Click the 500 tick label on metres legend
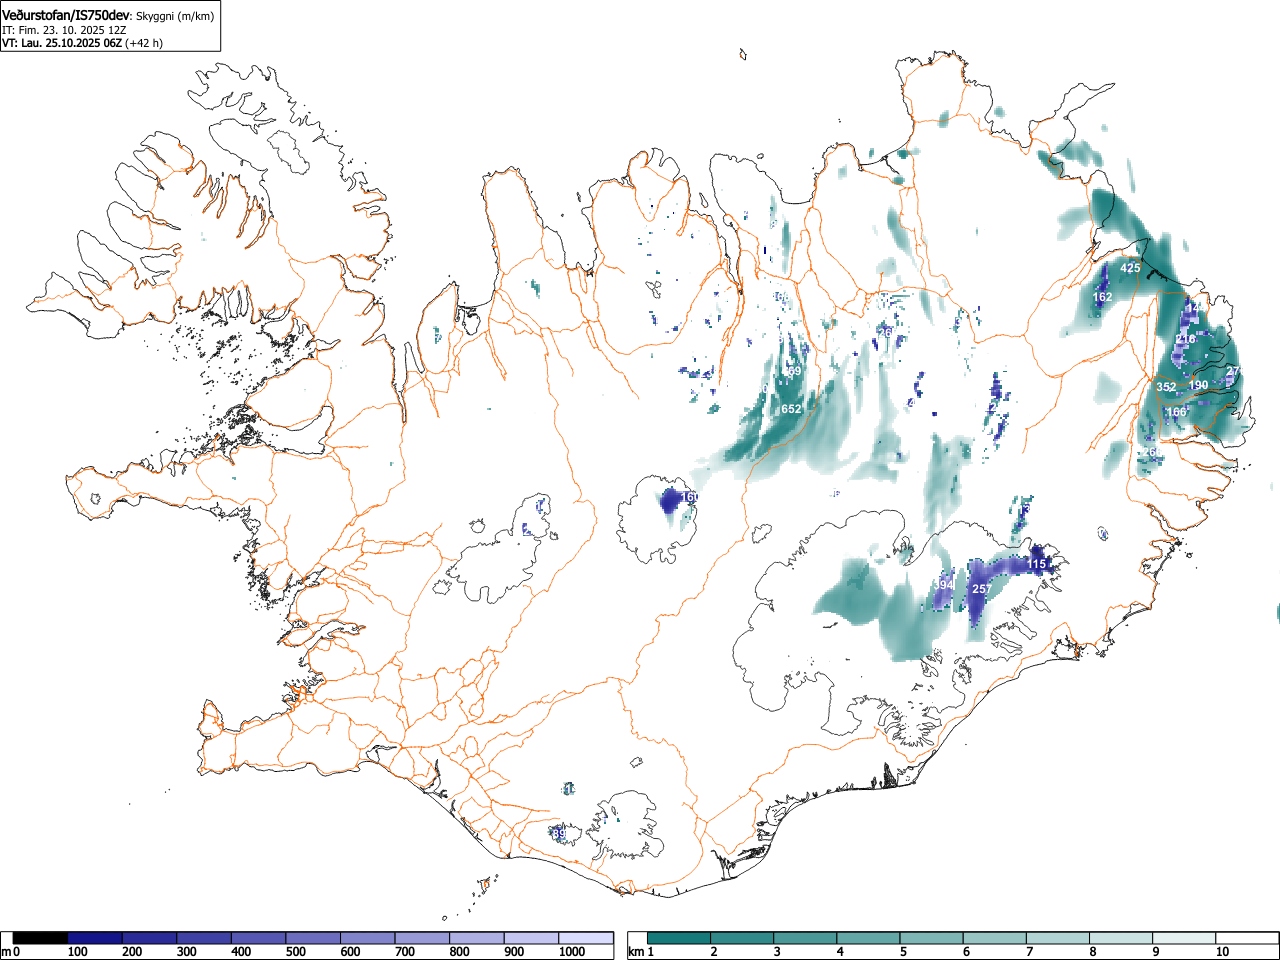Screen dimensions: 1280x960 click(295, 952)
